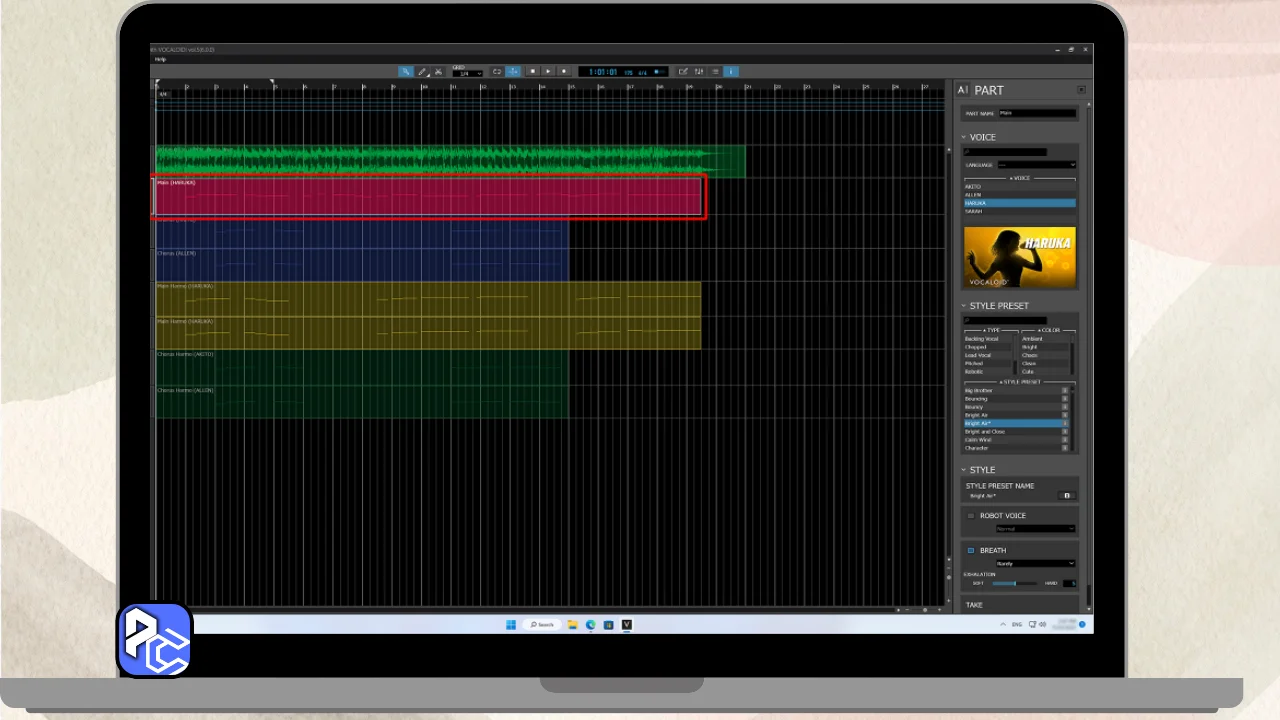Enable the Robot Voice checkbox
The height and width of the screenshot is (720, 1280).
970,516
